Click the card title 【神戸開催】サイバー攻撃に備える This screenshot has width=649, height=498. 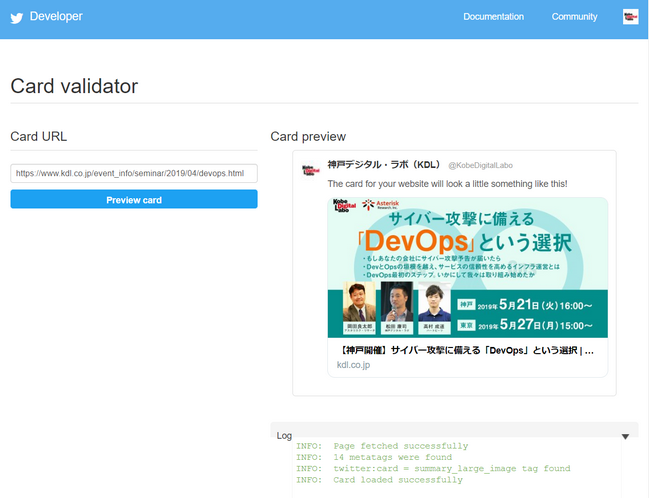pyautogui.click(x=466, y=351)
